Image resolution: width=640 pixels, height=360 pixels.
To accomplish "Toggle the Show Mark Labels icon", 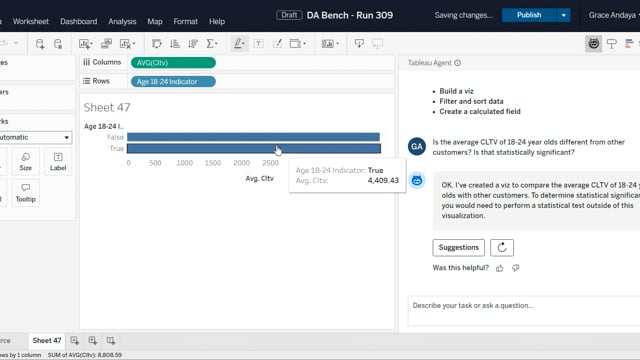I will click(258, 44).
